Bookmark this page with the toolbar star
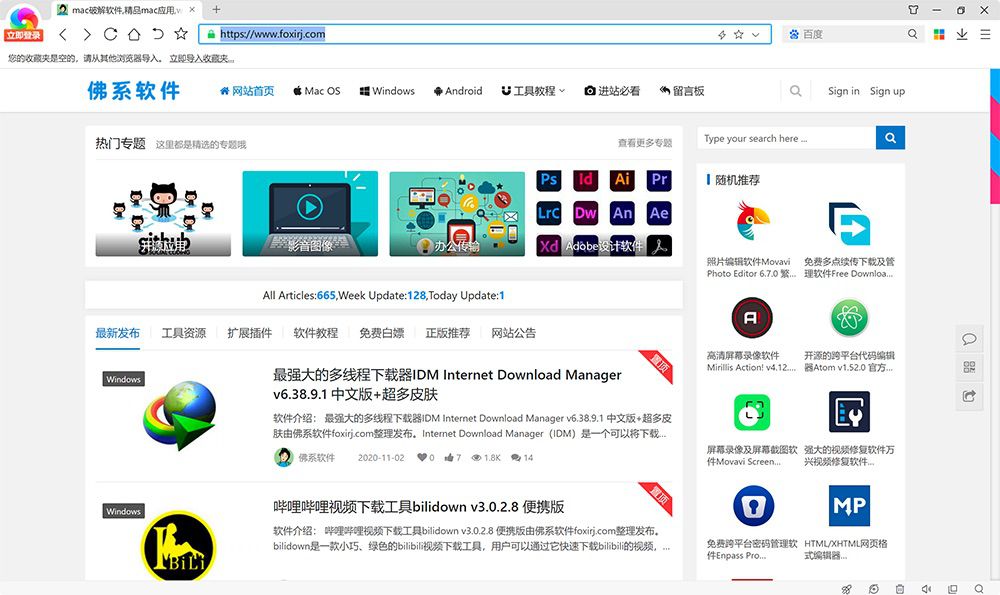 click(x=181, y=34)
